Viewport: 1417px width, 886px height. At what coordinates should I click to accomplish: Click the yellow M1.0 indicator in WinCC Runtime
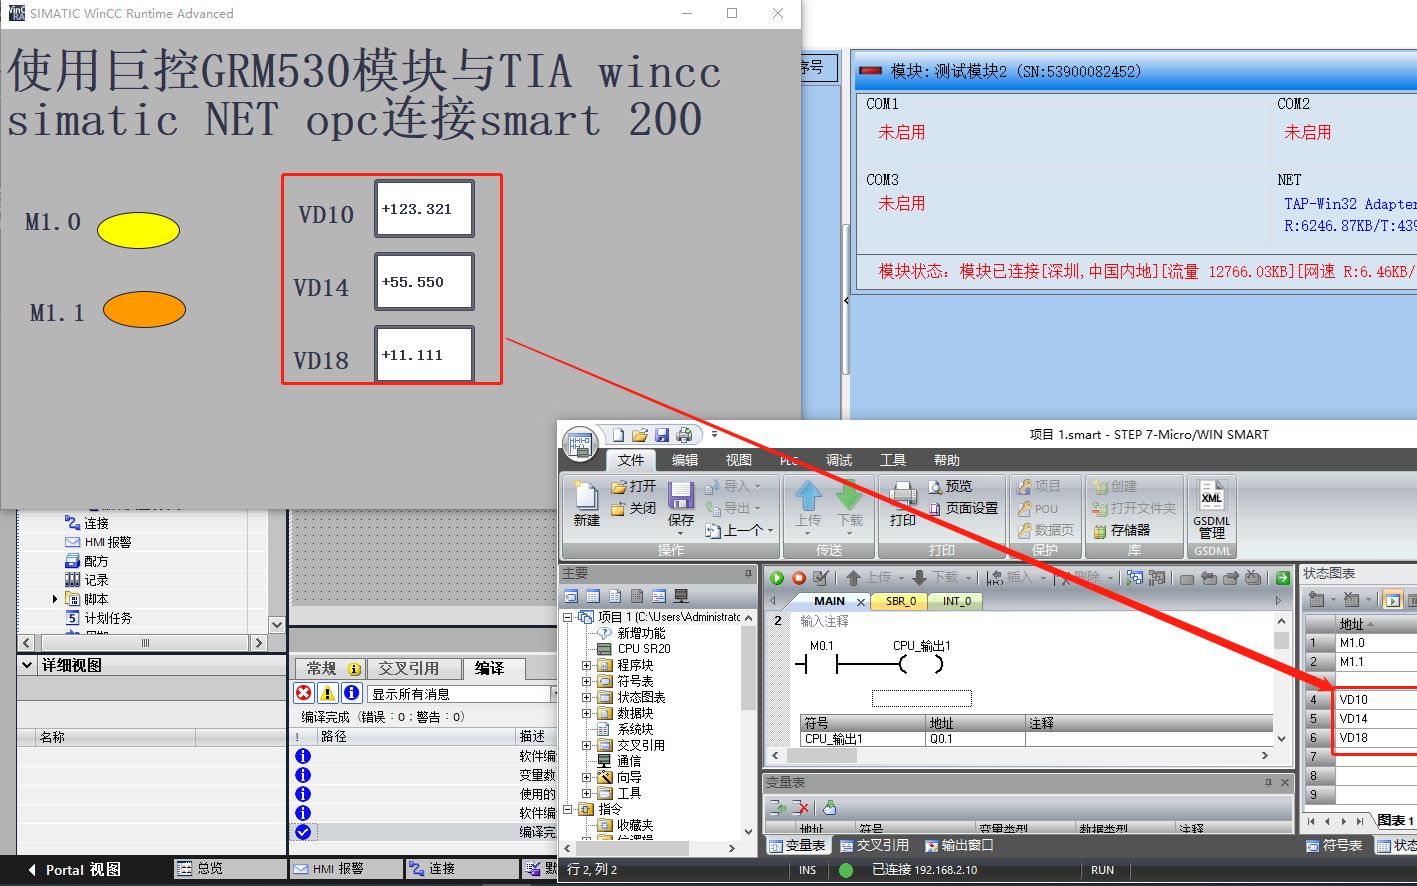click(x=138, y=230)
